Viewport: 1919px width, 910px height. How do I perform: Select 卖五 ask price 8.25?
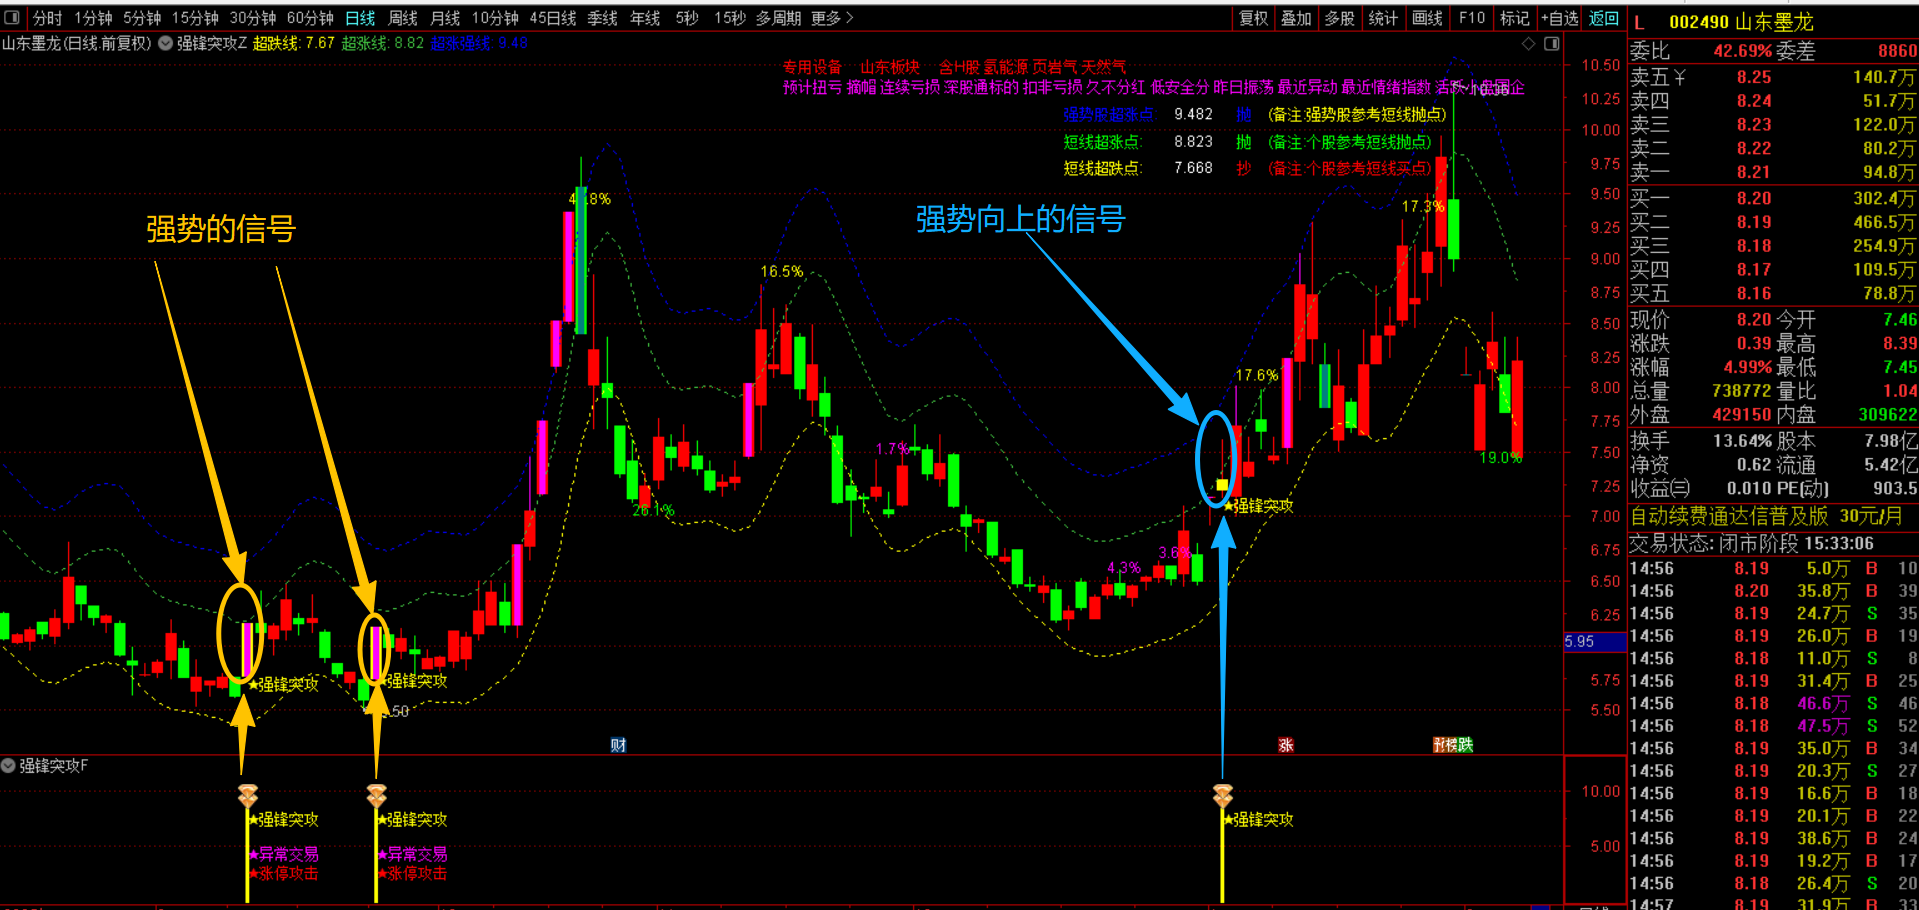click(x=1754, y=77)
